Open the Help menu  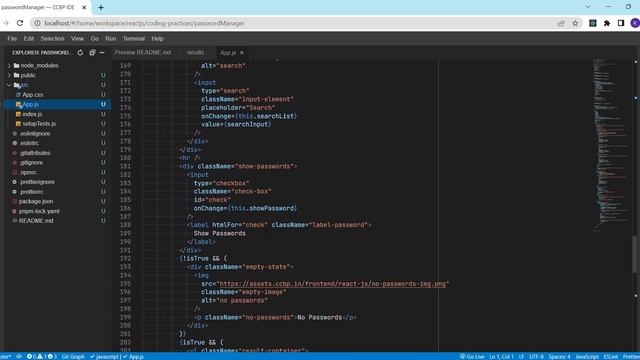tap(158, 39)
